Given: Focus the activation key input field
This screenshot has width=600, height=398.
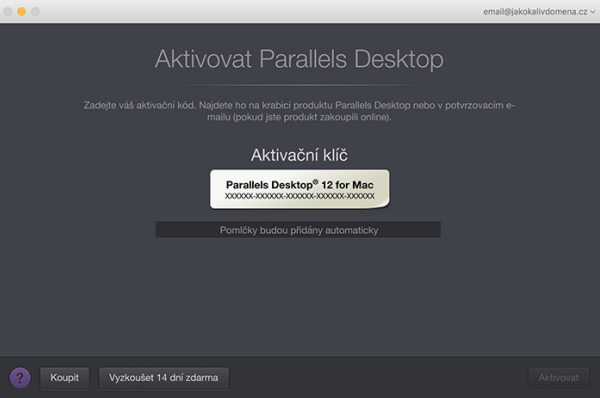Looking at the screenshot, I should pos(298,230).
